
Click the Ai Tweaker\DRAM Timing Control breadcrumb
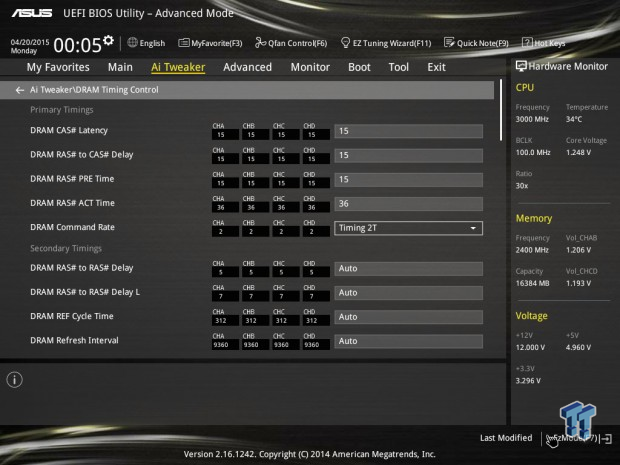pos(94,90)
